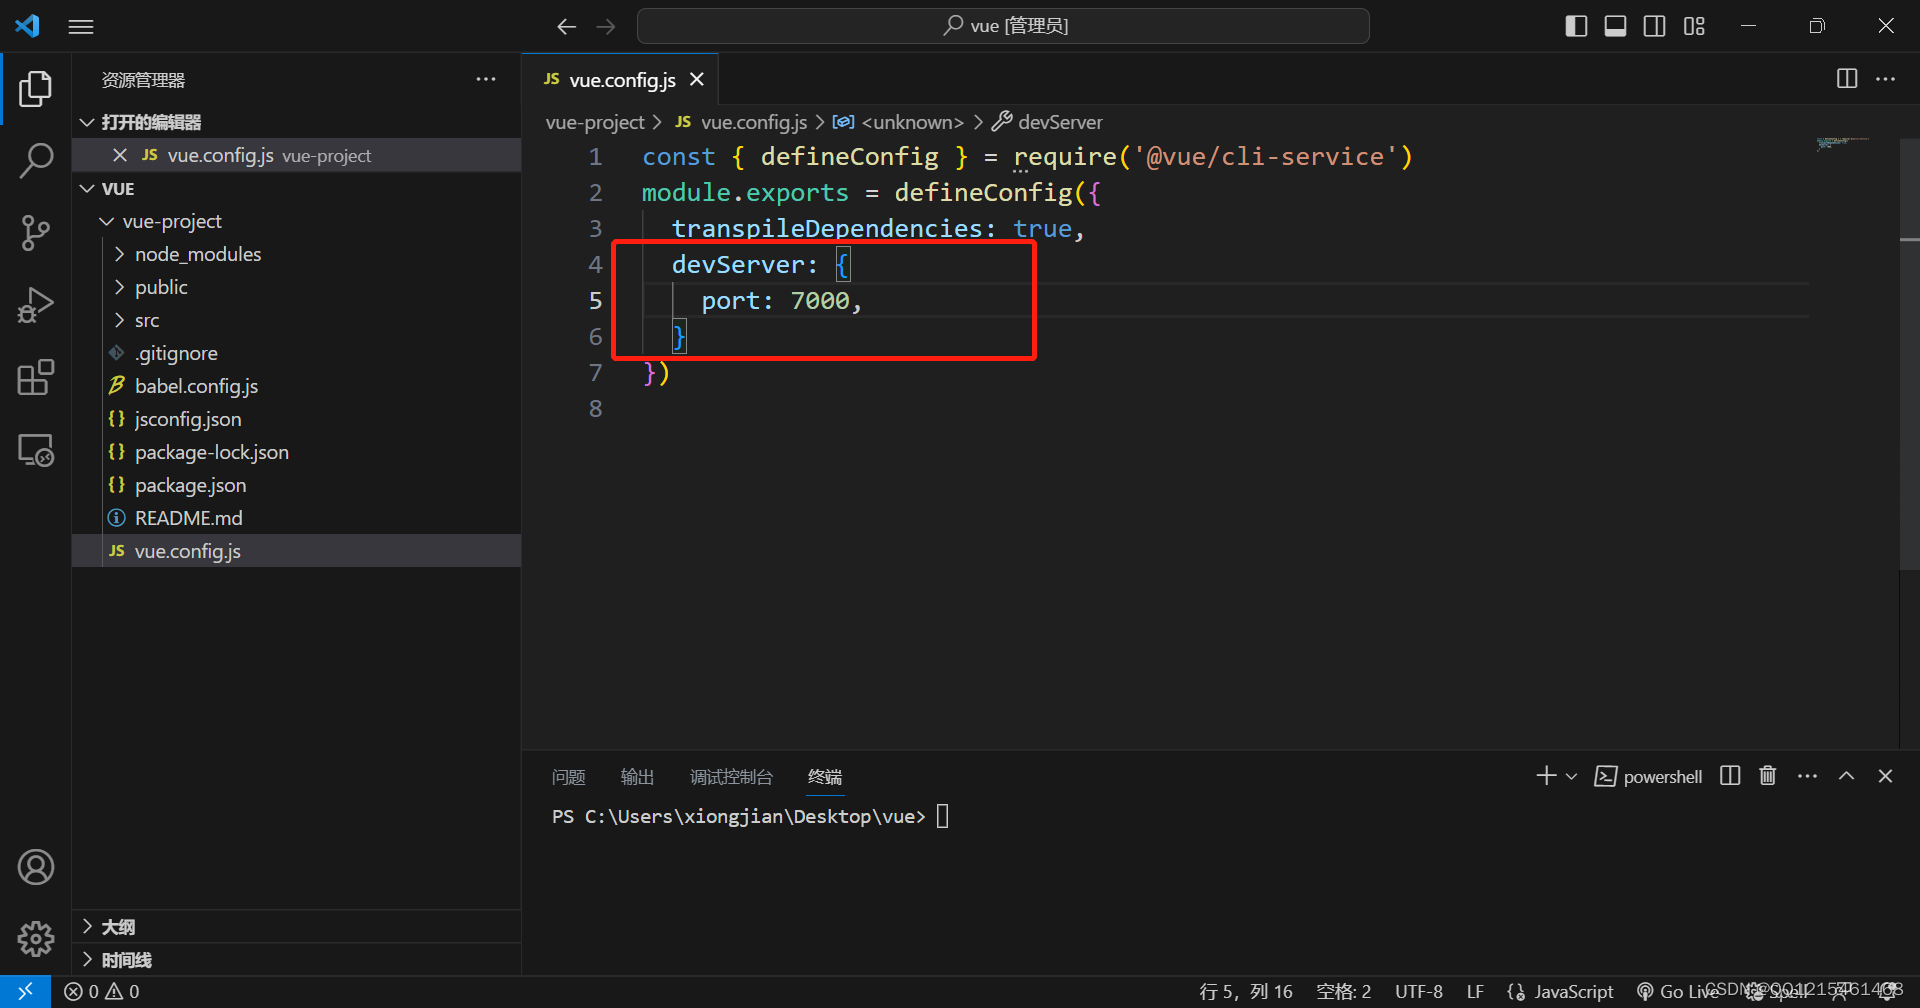1920x1008 pixels.
Task: Show errors and warnings in status bar
Action: 102,991
